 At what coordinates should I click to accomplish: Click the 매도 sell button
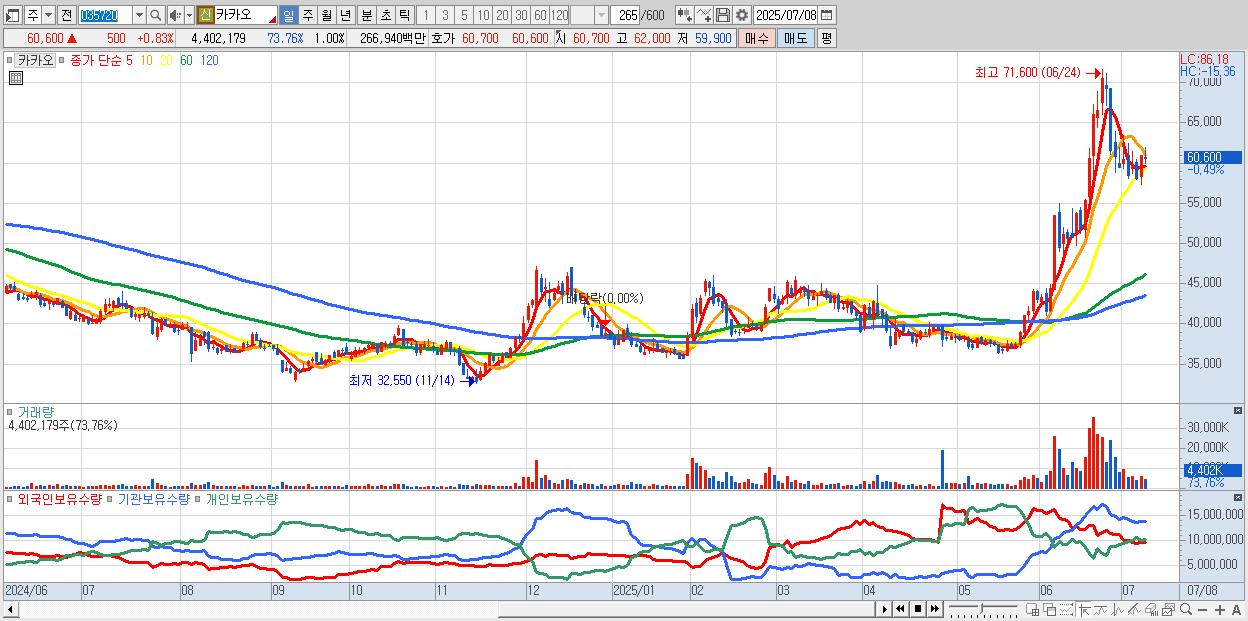[x=795, y=38]
